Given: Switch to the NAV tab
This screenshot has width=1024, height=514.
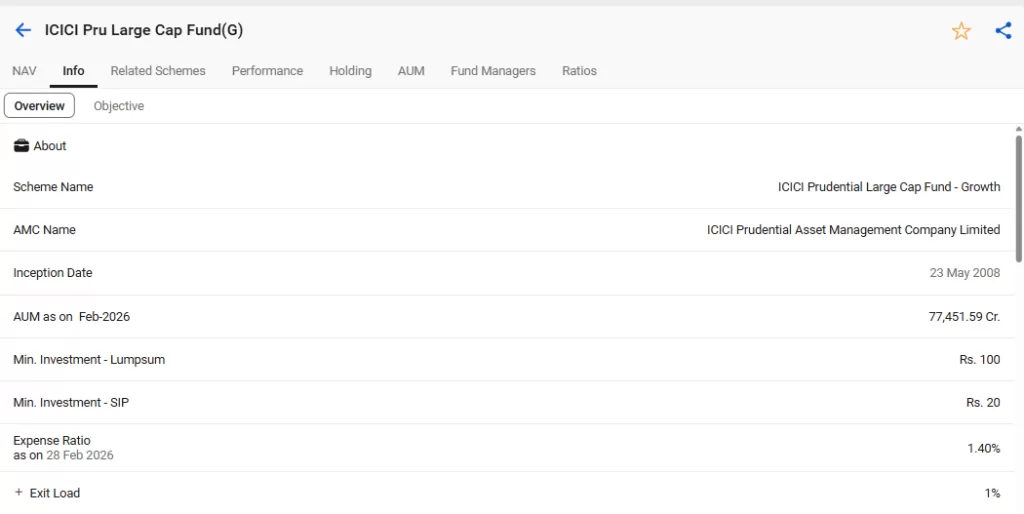Looking at the screenshot, I should click(24, 71).
